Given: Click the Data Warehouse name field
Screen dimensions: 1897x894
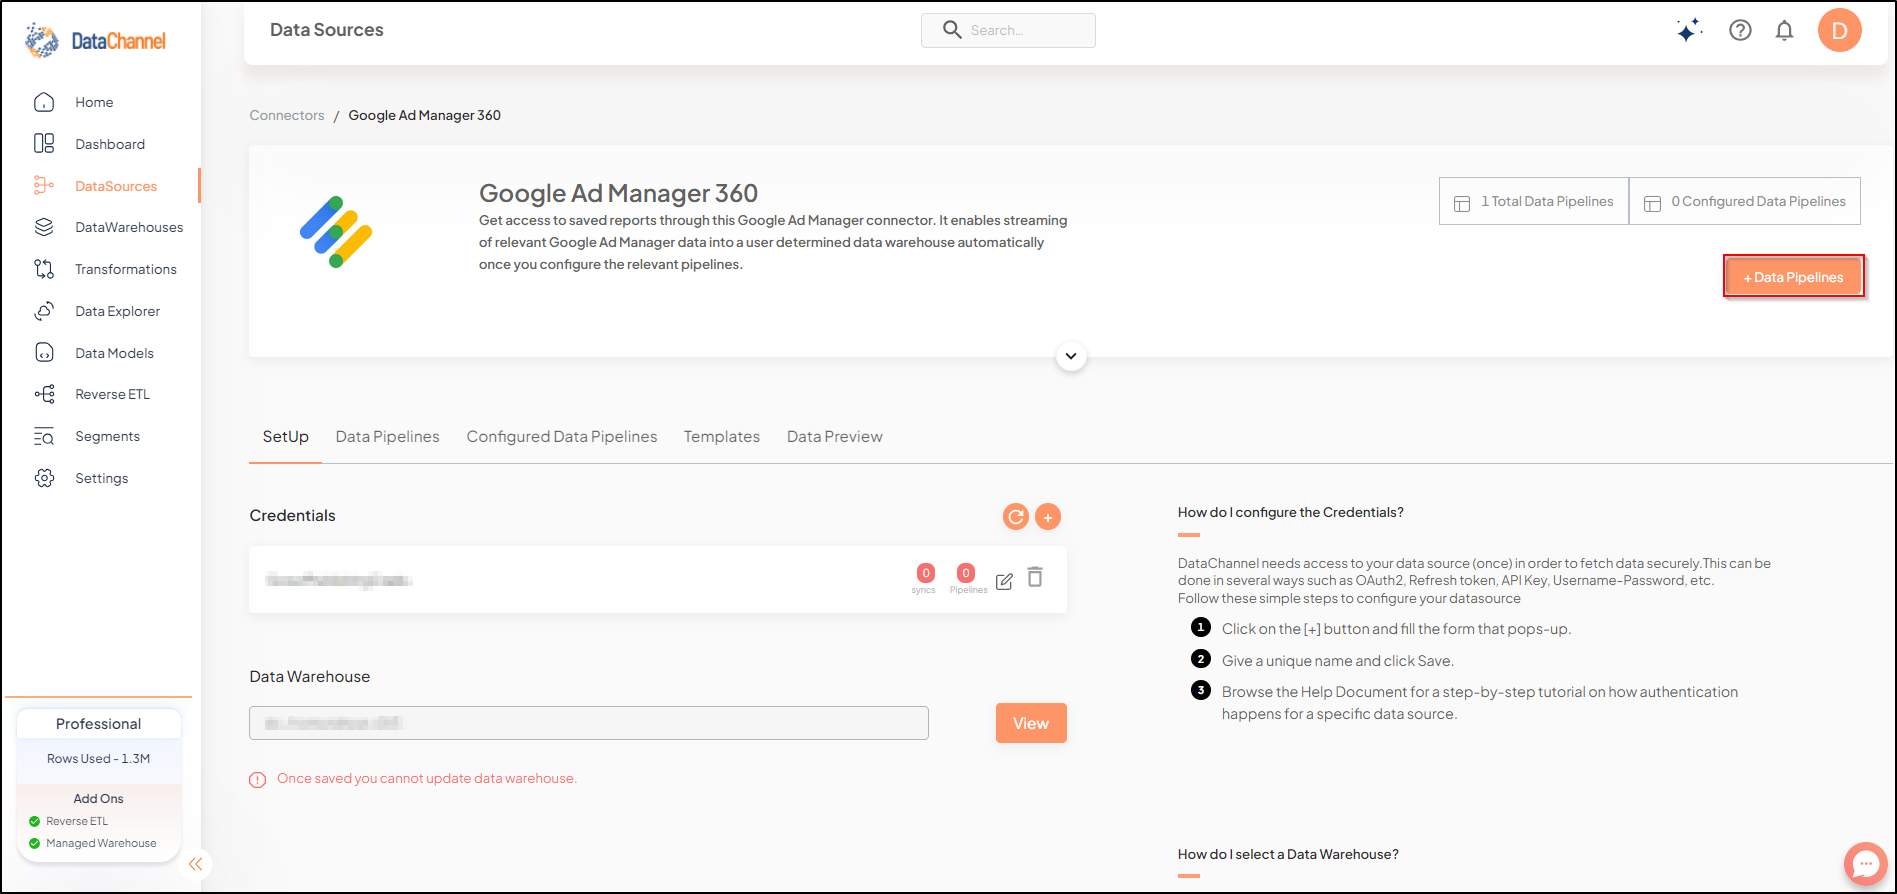Looking at the screenshot, I should coord(589,723).
